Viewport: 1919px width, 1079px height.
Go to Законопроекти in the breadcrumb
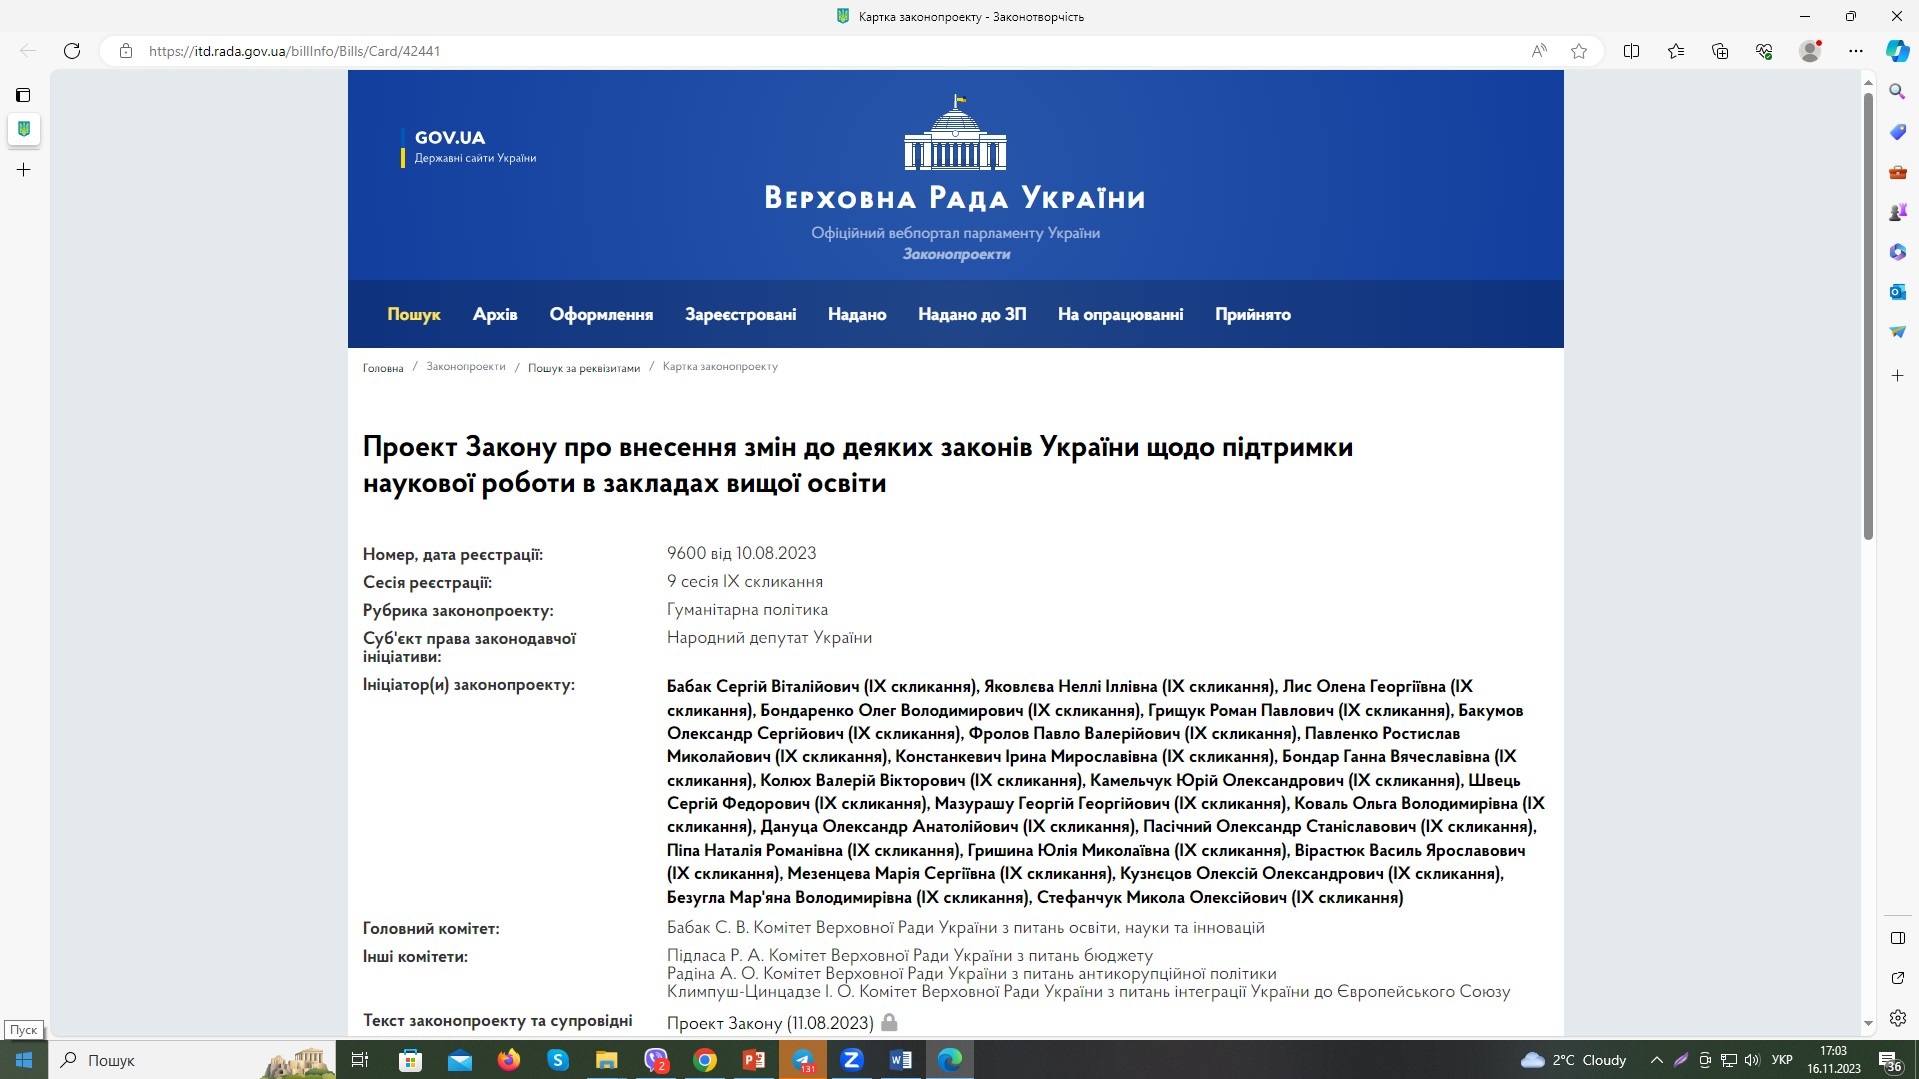pyautogui.click(x=466, y=366)
